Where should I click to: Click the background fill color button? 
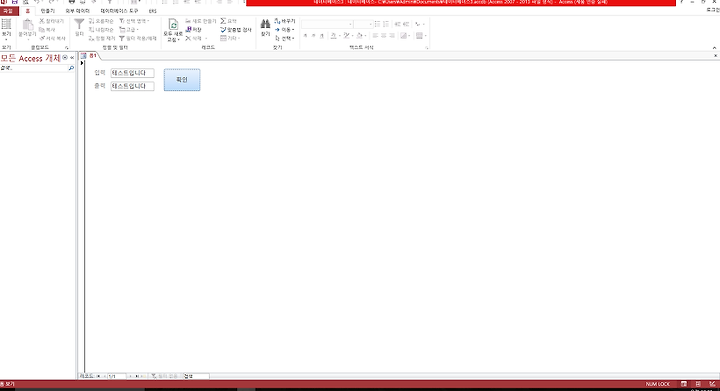click(359, 36)
